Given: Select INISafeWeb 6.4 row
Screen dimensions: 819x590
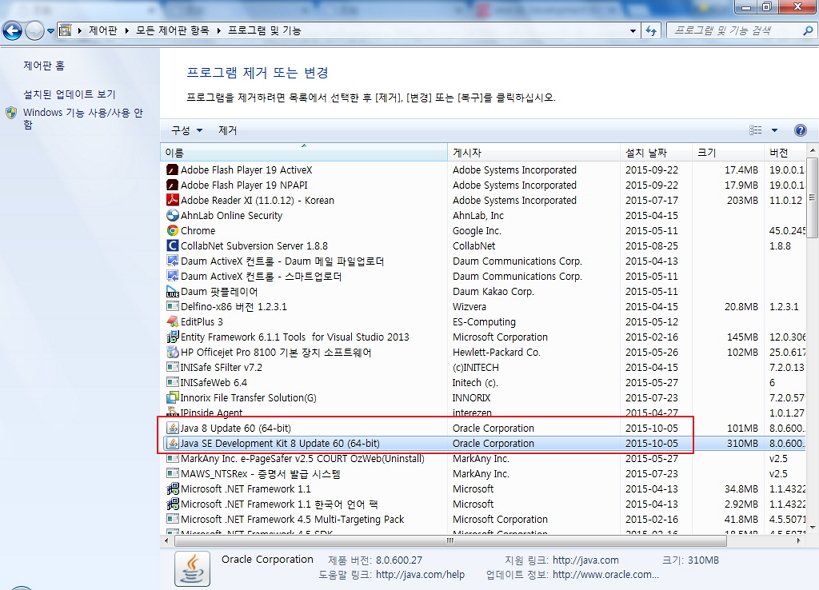Looking at the screenshot, I should tap(483, 382).
